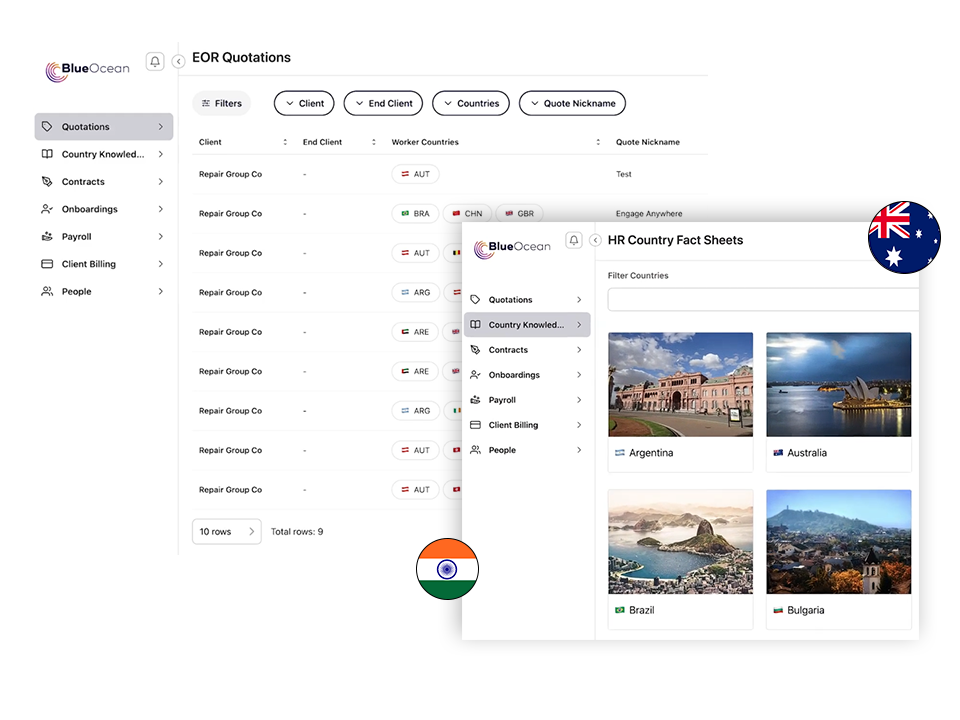Click the notification bell in EOR Quotations window
Viewport: 960px width, 720px height.
click(155, 62)
